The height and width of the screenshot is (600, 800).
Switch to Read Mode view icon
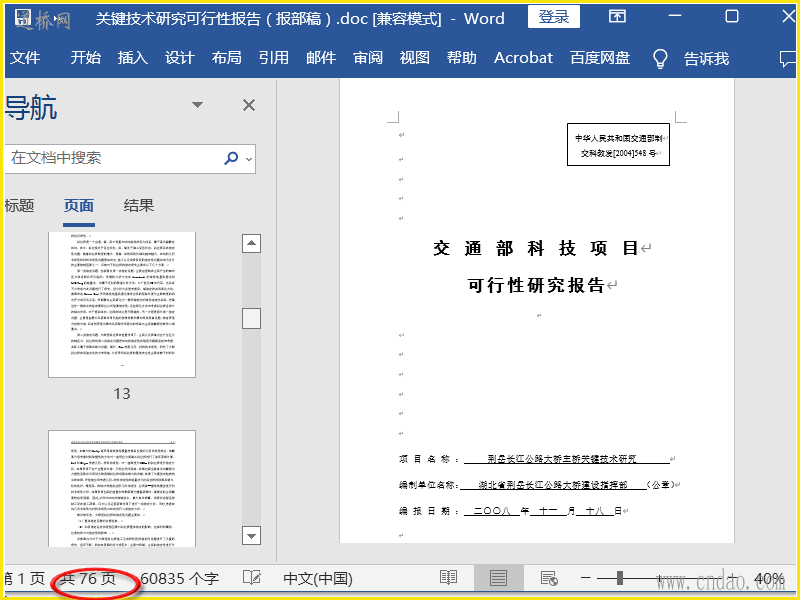click(448, 578)
